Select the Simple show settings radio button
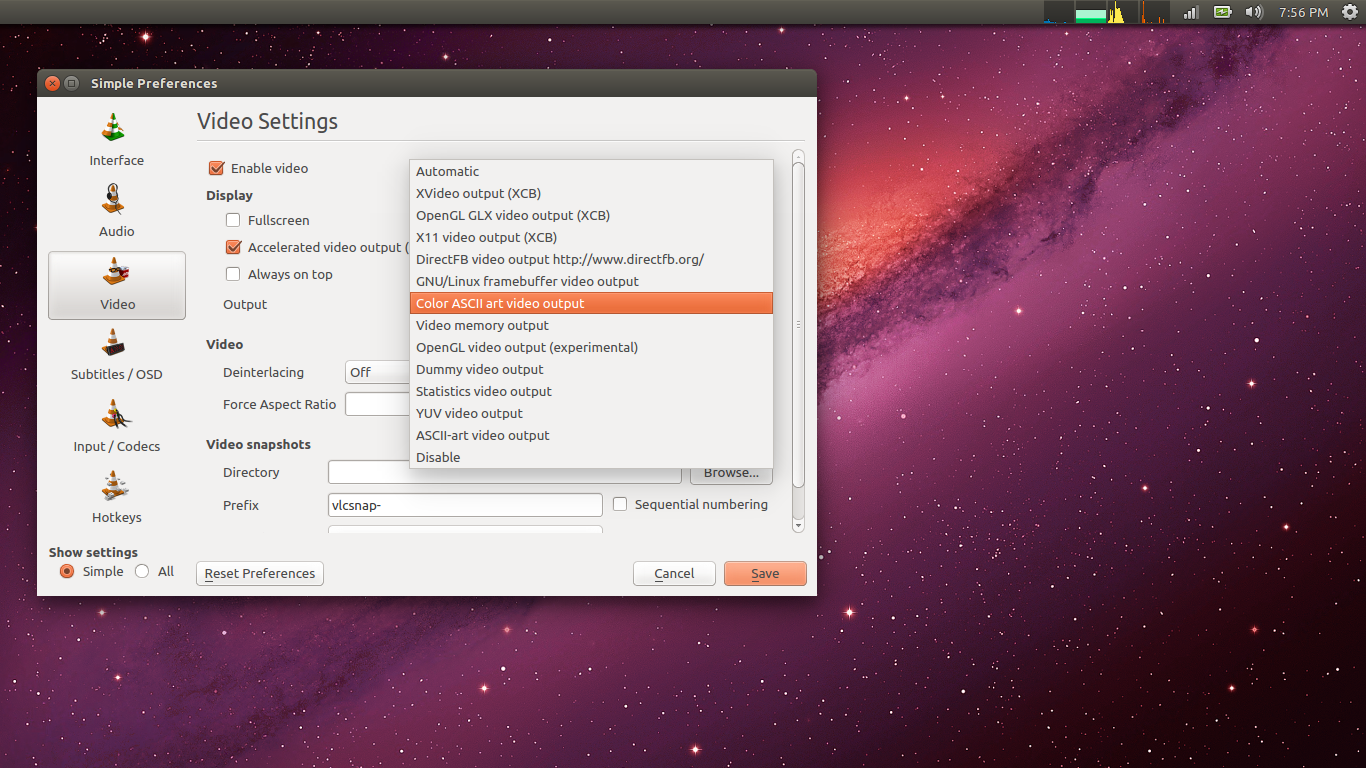1366x768 pixels. click(x=67, y=571)
